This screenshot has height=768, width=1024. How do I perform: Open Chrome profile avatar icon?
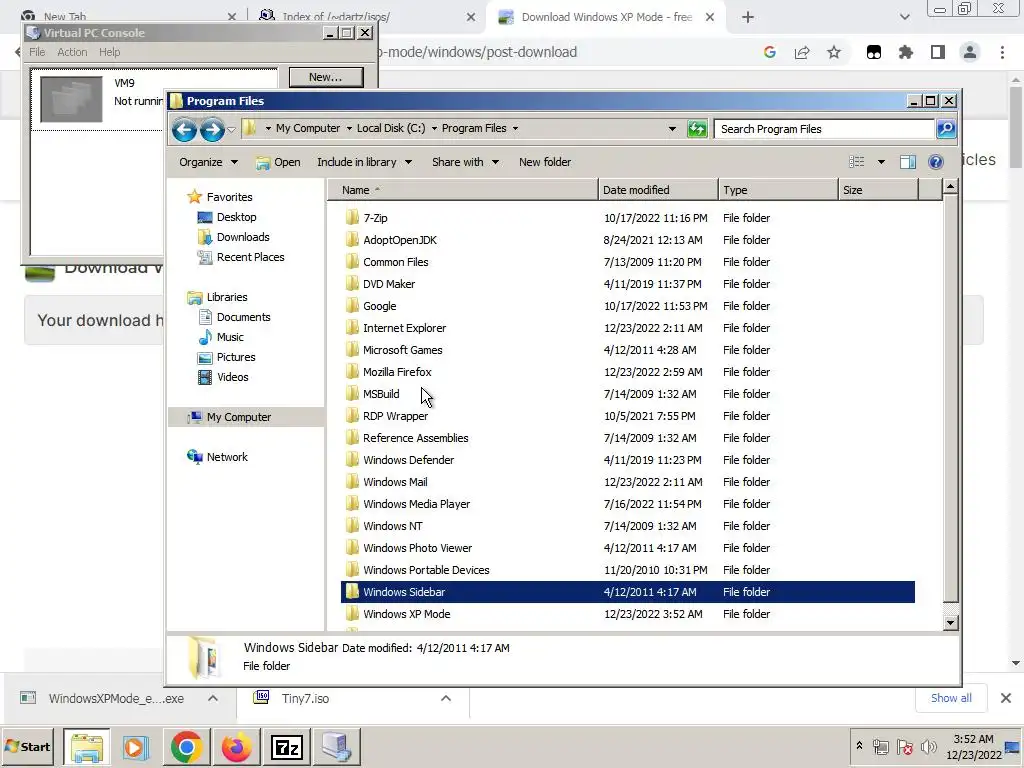coord(970,52)
